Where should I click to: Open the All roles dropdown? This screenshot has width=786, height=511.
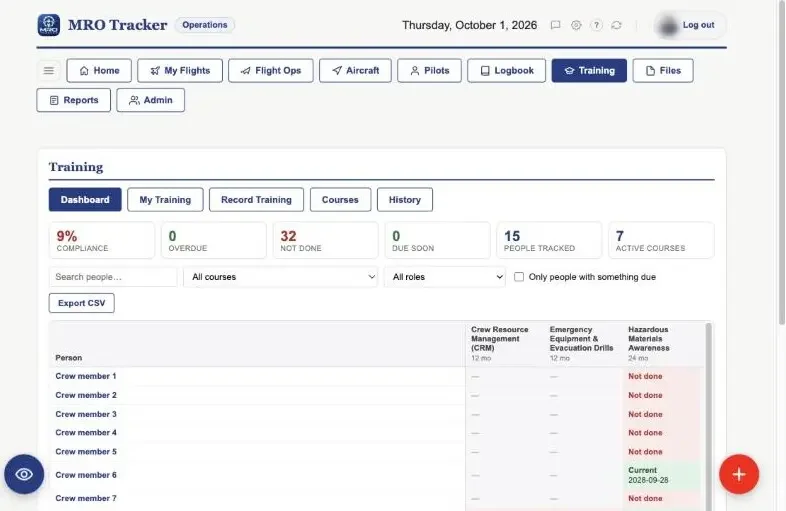(445, 277)
